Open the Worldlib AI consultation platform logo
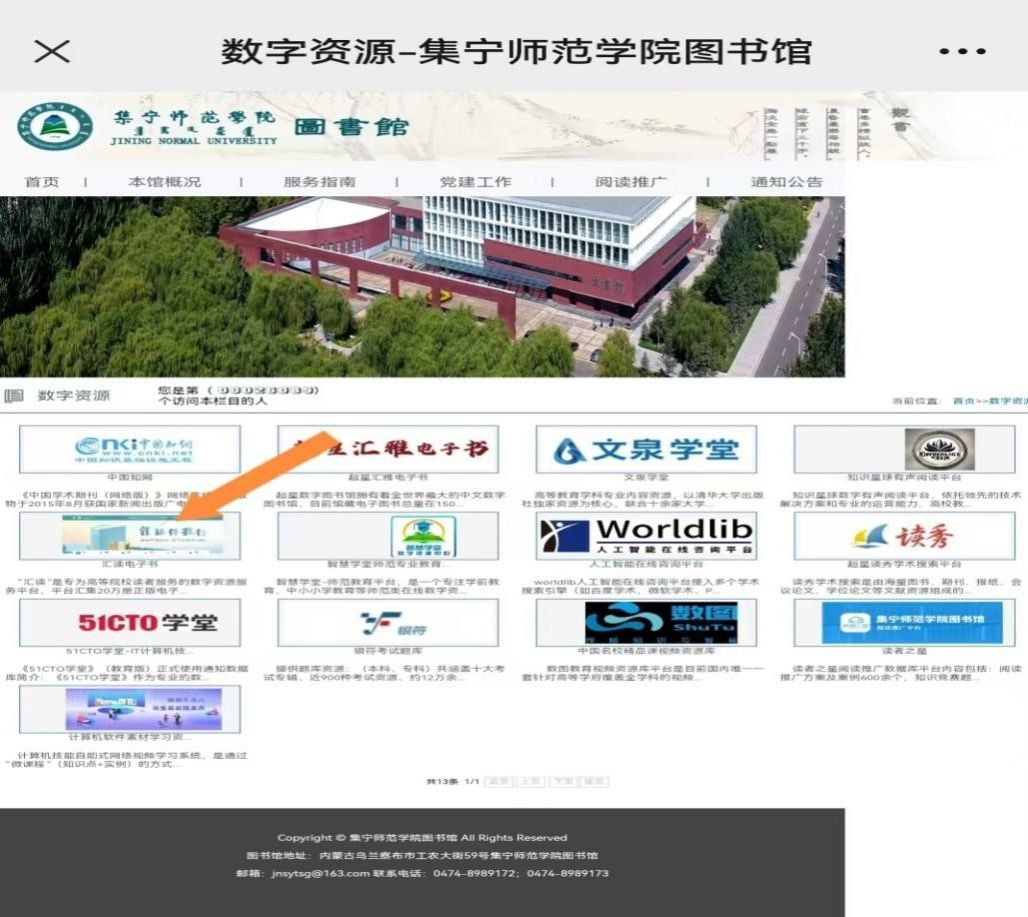 [646, 536]
